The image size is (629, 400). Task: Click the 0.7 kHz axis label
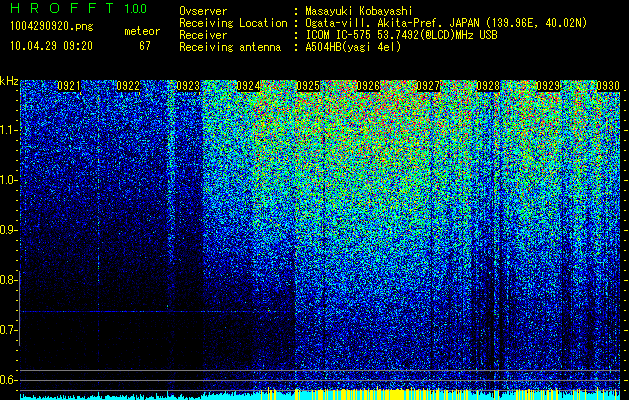click(x=8, y=330)
